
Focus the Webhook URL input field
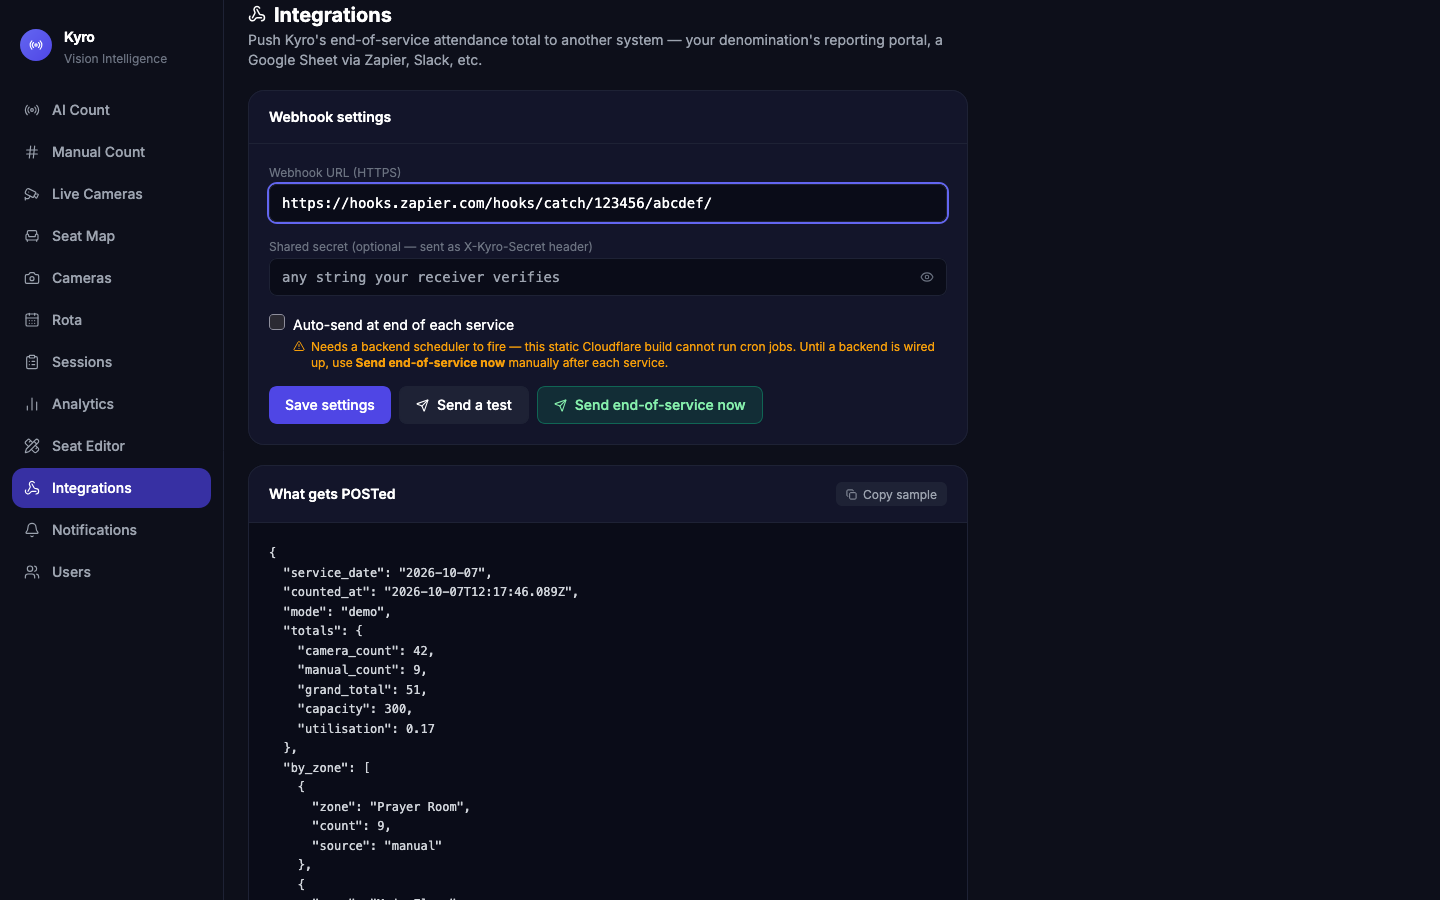coord(608,203)
